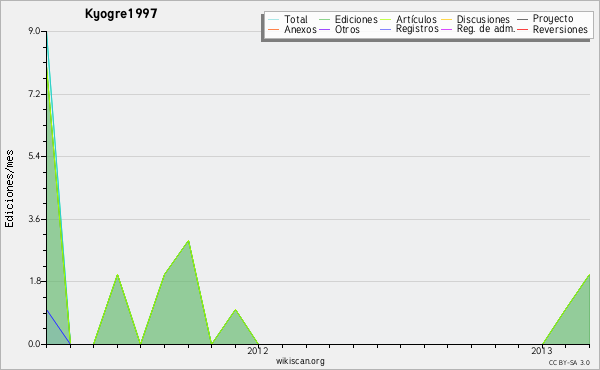Select the Anexos legend entry
Viewport: 600px width, 370px height.
click(300, 29)
